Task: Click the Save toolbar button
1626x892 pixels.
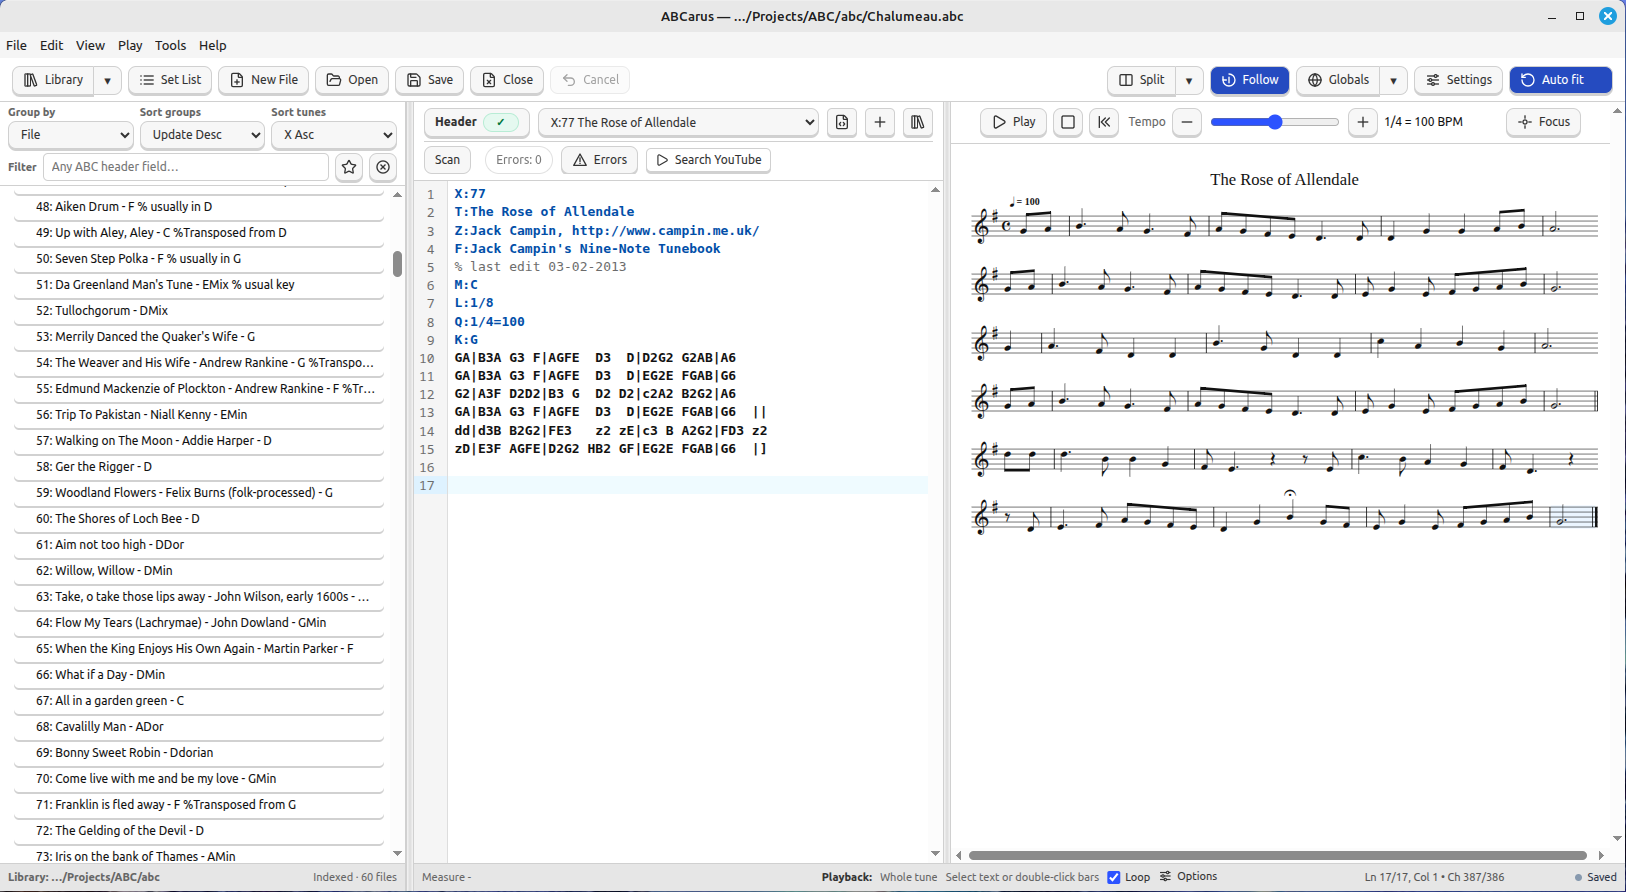Action: click(x=430, y=80)
